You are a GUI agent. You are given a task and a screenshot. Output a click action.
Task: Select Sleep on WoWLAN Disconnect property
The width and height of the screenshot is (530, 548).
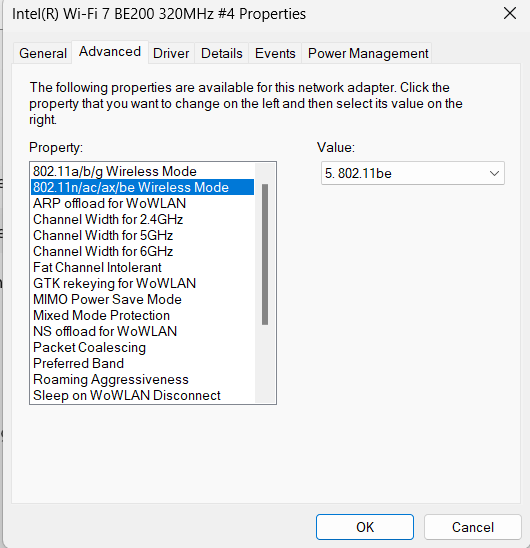tap(142, 396)
